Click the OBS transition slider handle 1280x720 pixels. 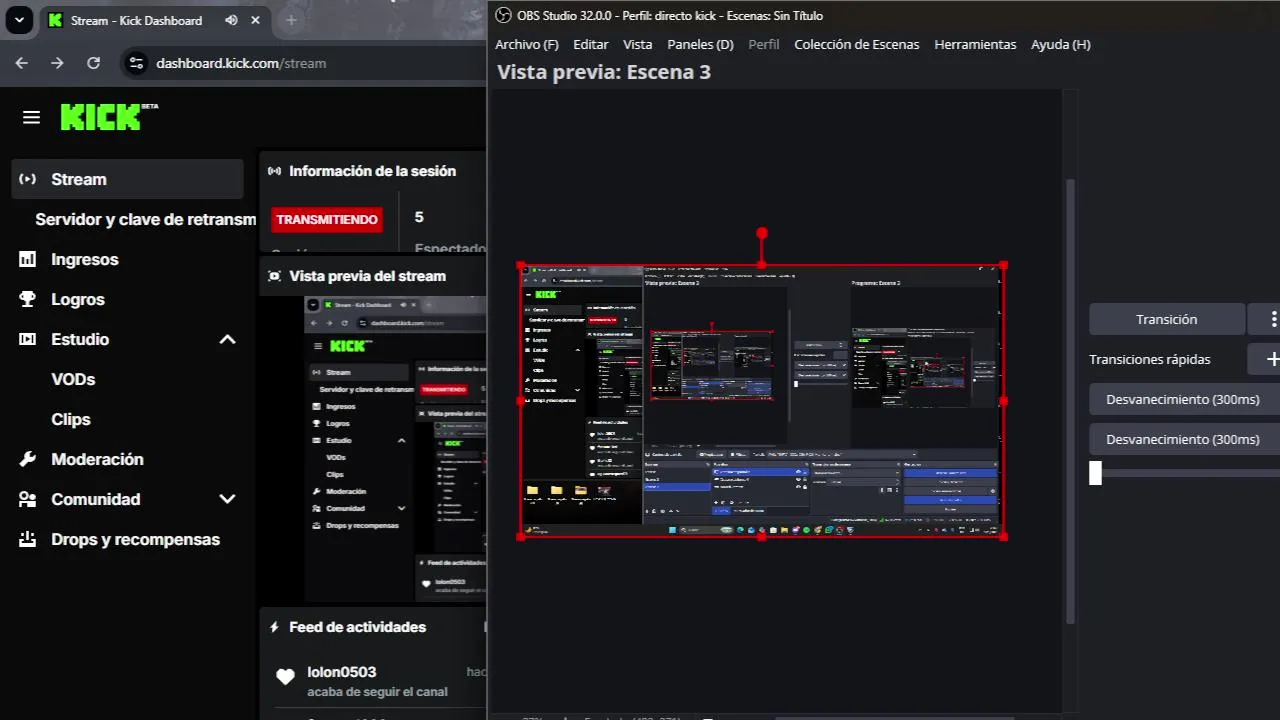tap(1095, 473)
